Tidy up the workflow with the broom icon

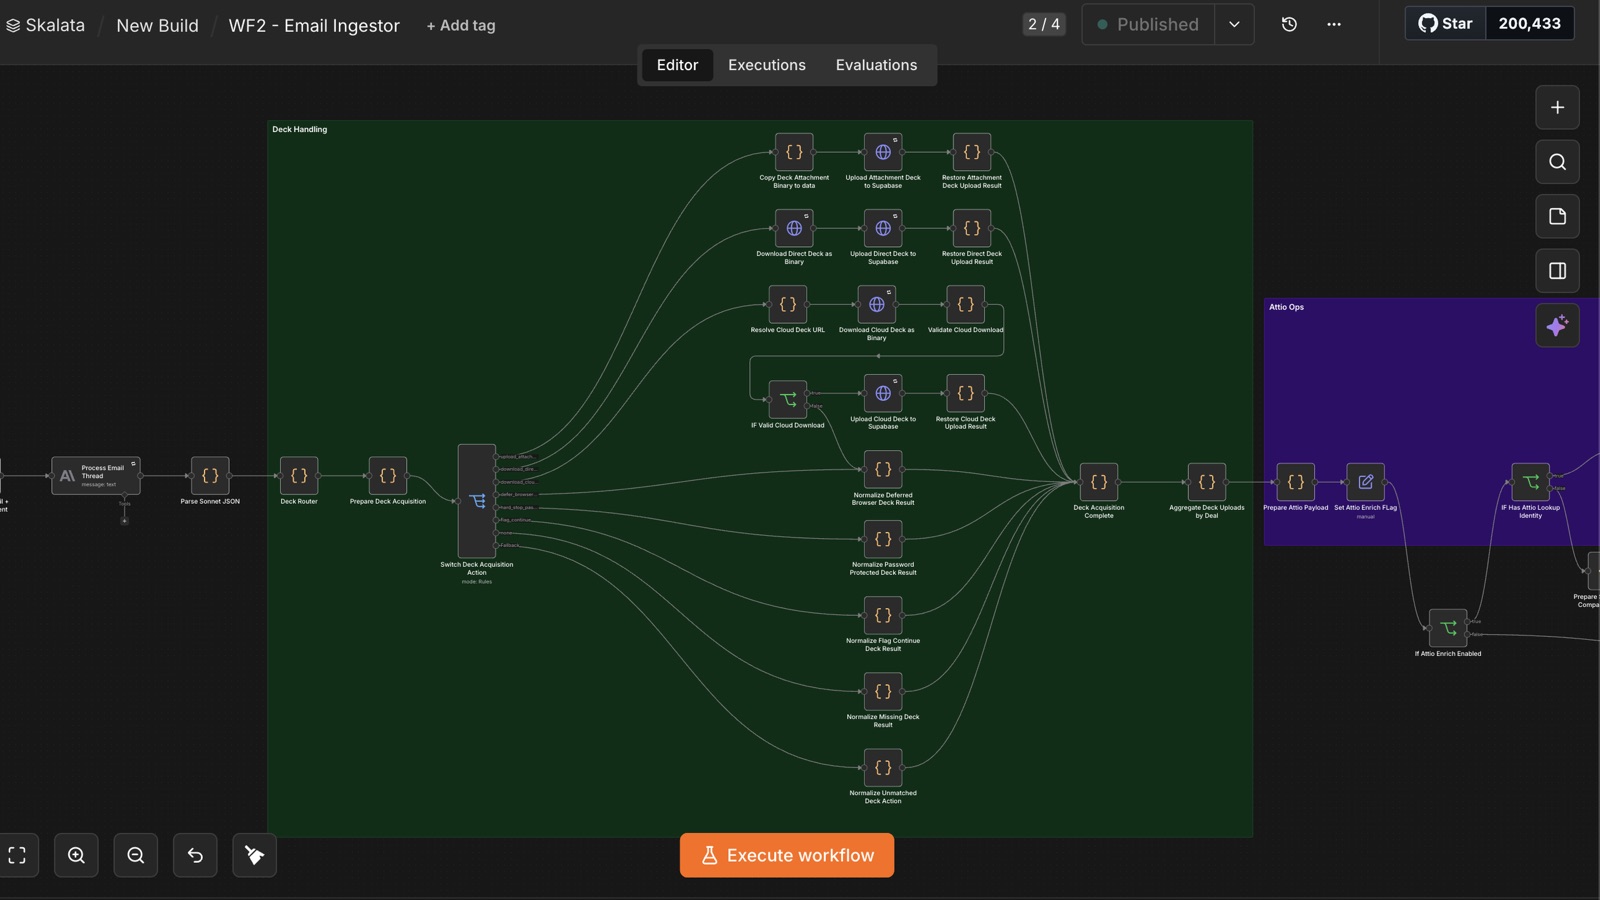coord(254,855)
